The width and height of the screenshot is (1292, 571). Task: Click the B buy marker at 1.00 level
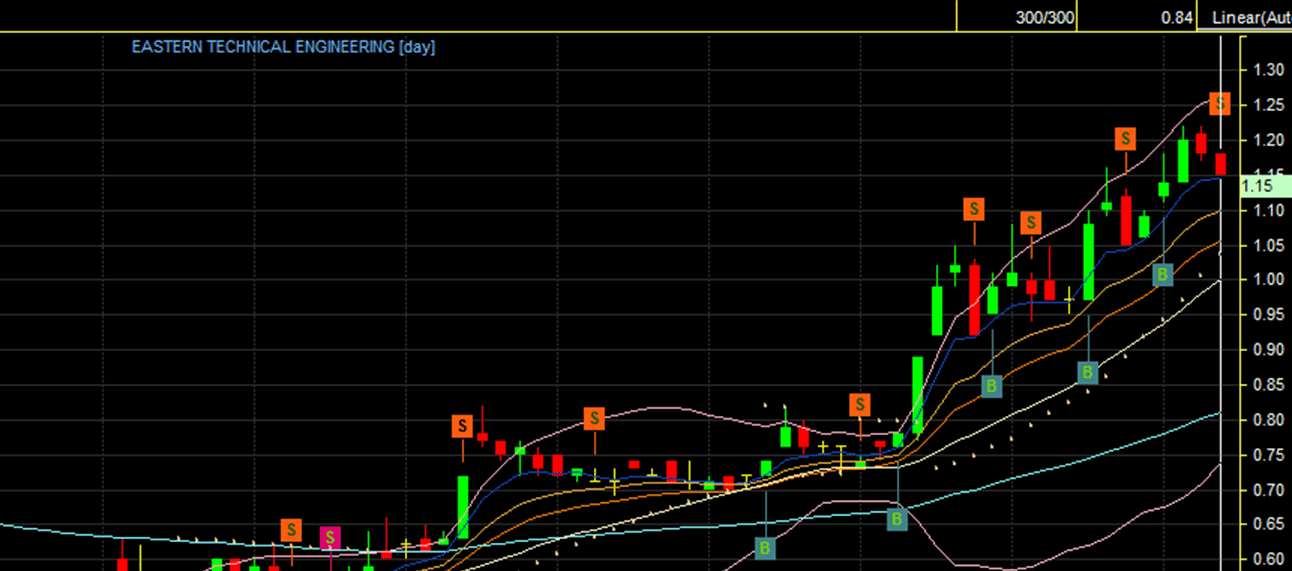[x=1162, y=275]
